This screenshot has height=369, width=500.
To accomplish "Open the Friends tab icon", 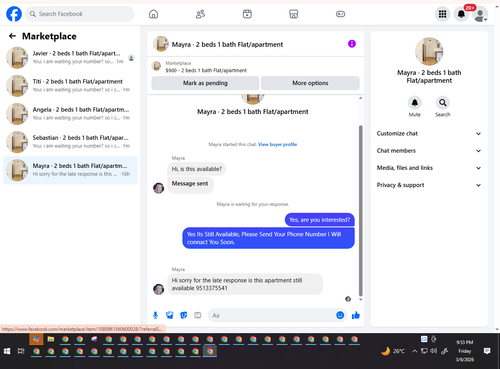I will [200, 14].
